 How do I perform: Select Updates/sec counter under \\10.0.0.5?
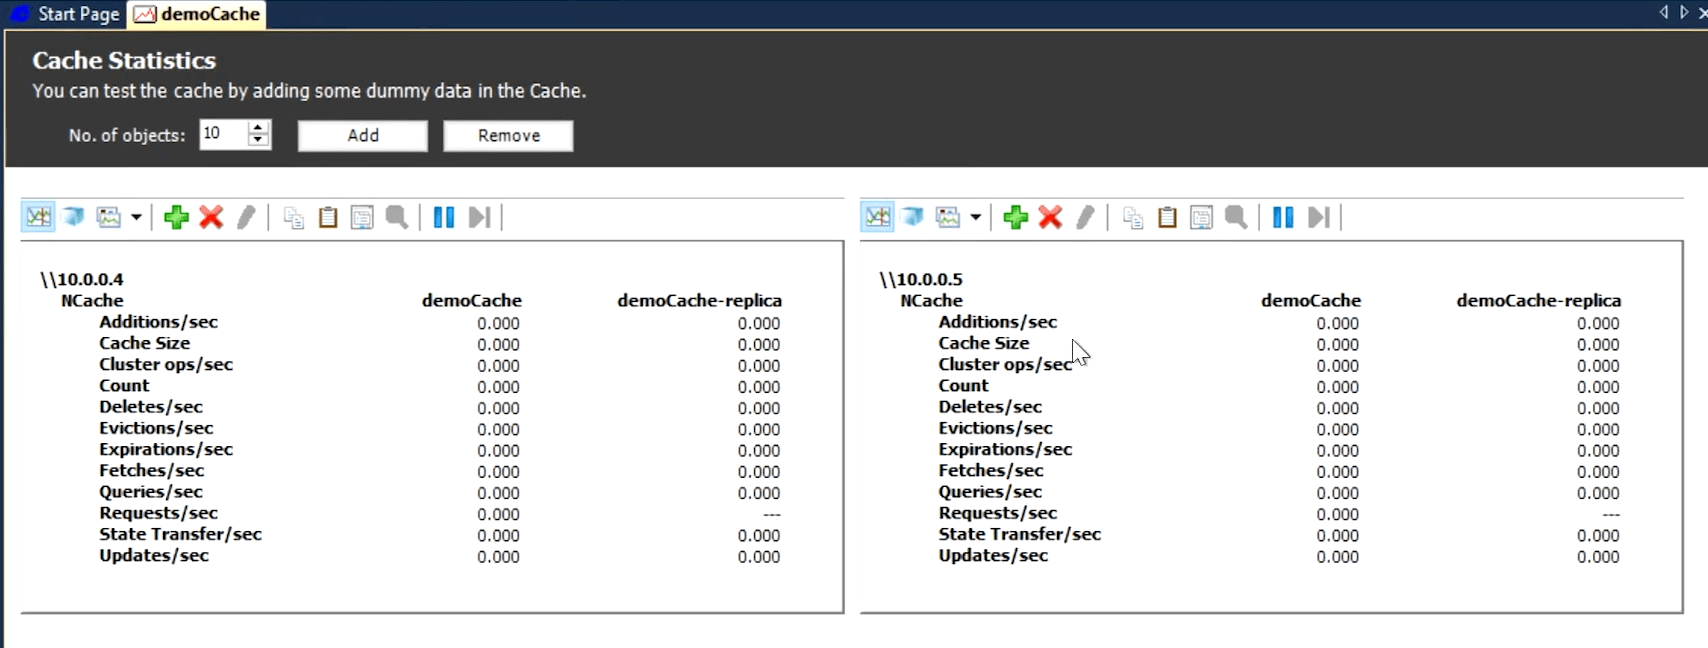(993, 556)
